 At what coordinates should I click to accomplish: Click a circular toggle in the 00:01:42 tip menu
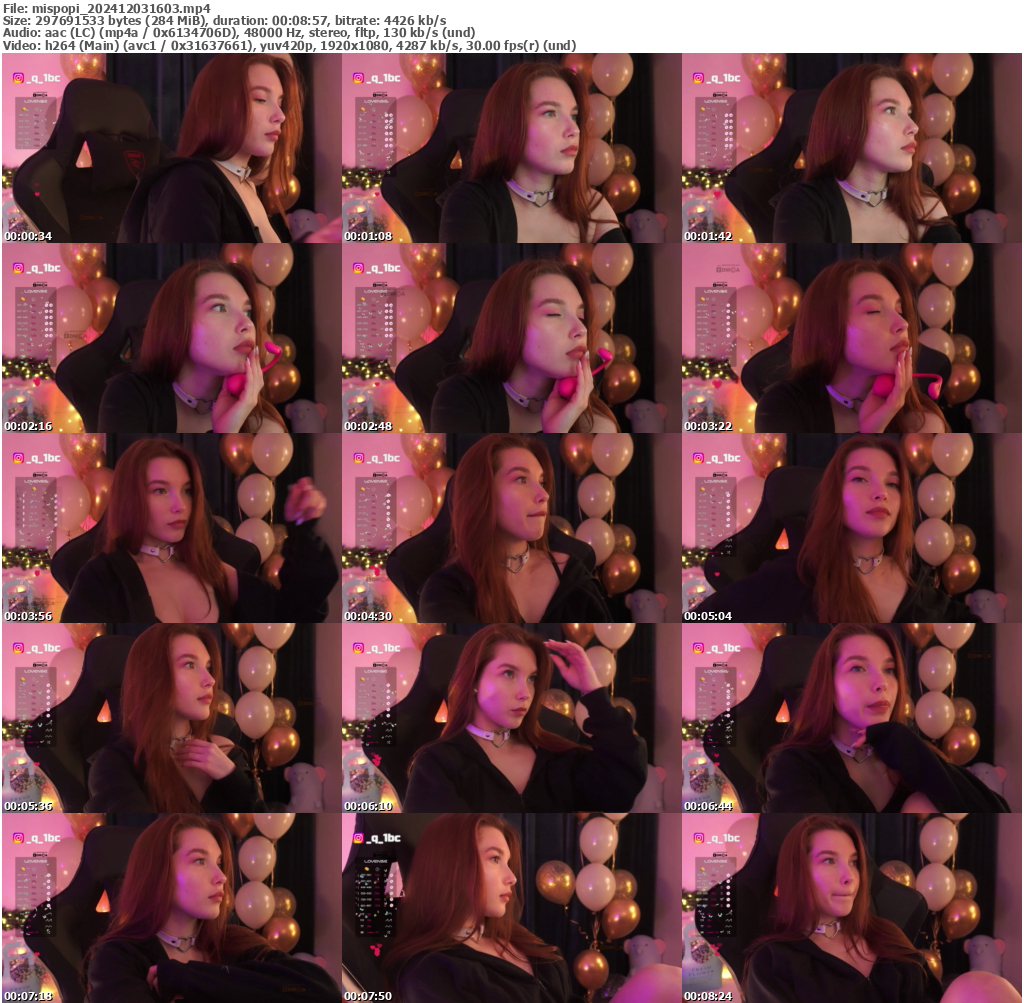coord(727,116)
